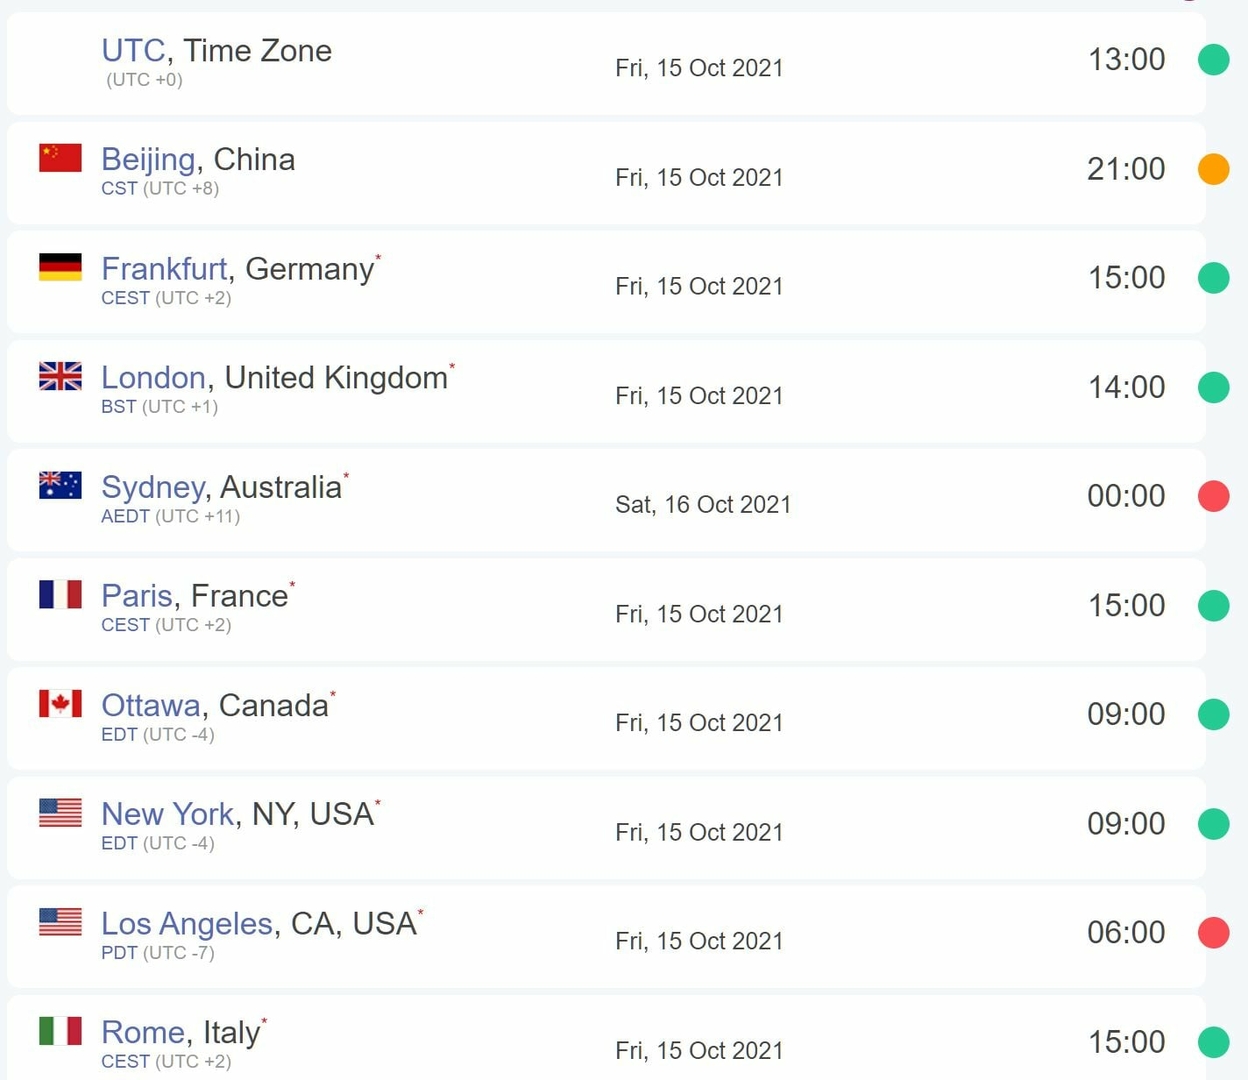The height and width of the screenshot is (1080, 1248).
Task: Click the Canada flag icon
Action: pyautogui.click(x=60, y=704)
